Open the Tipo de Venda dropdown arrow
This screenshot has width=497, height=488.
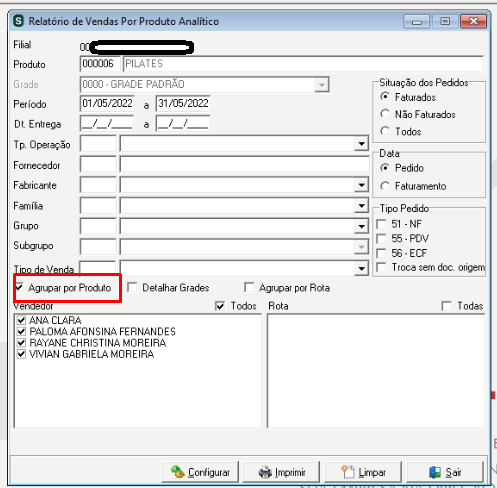click(361, 268)
